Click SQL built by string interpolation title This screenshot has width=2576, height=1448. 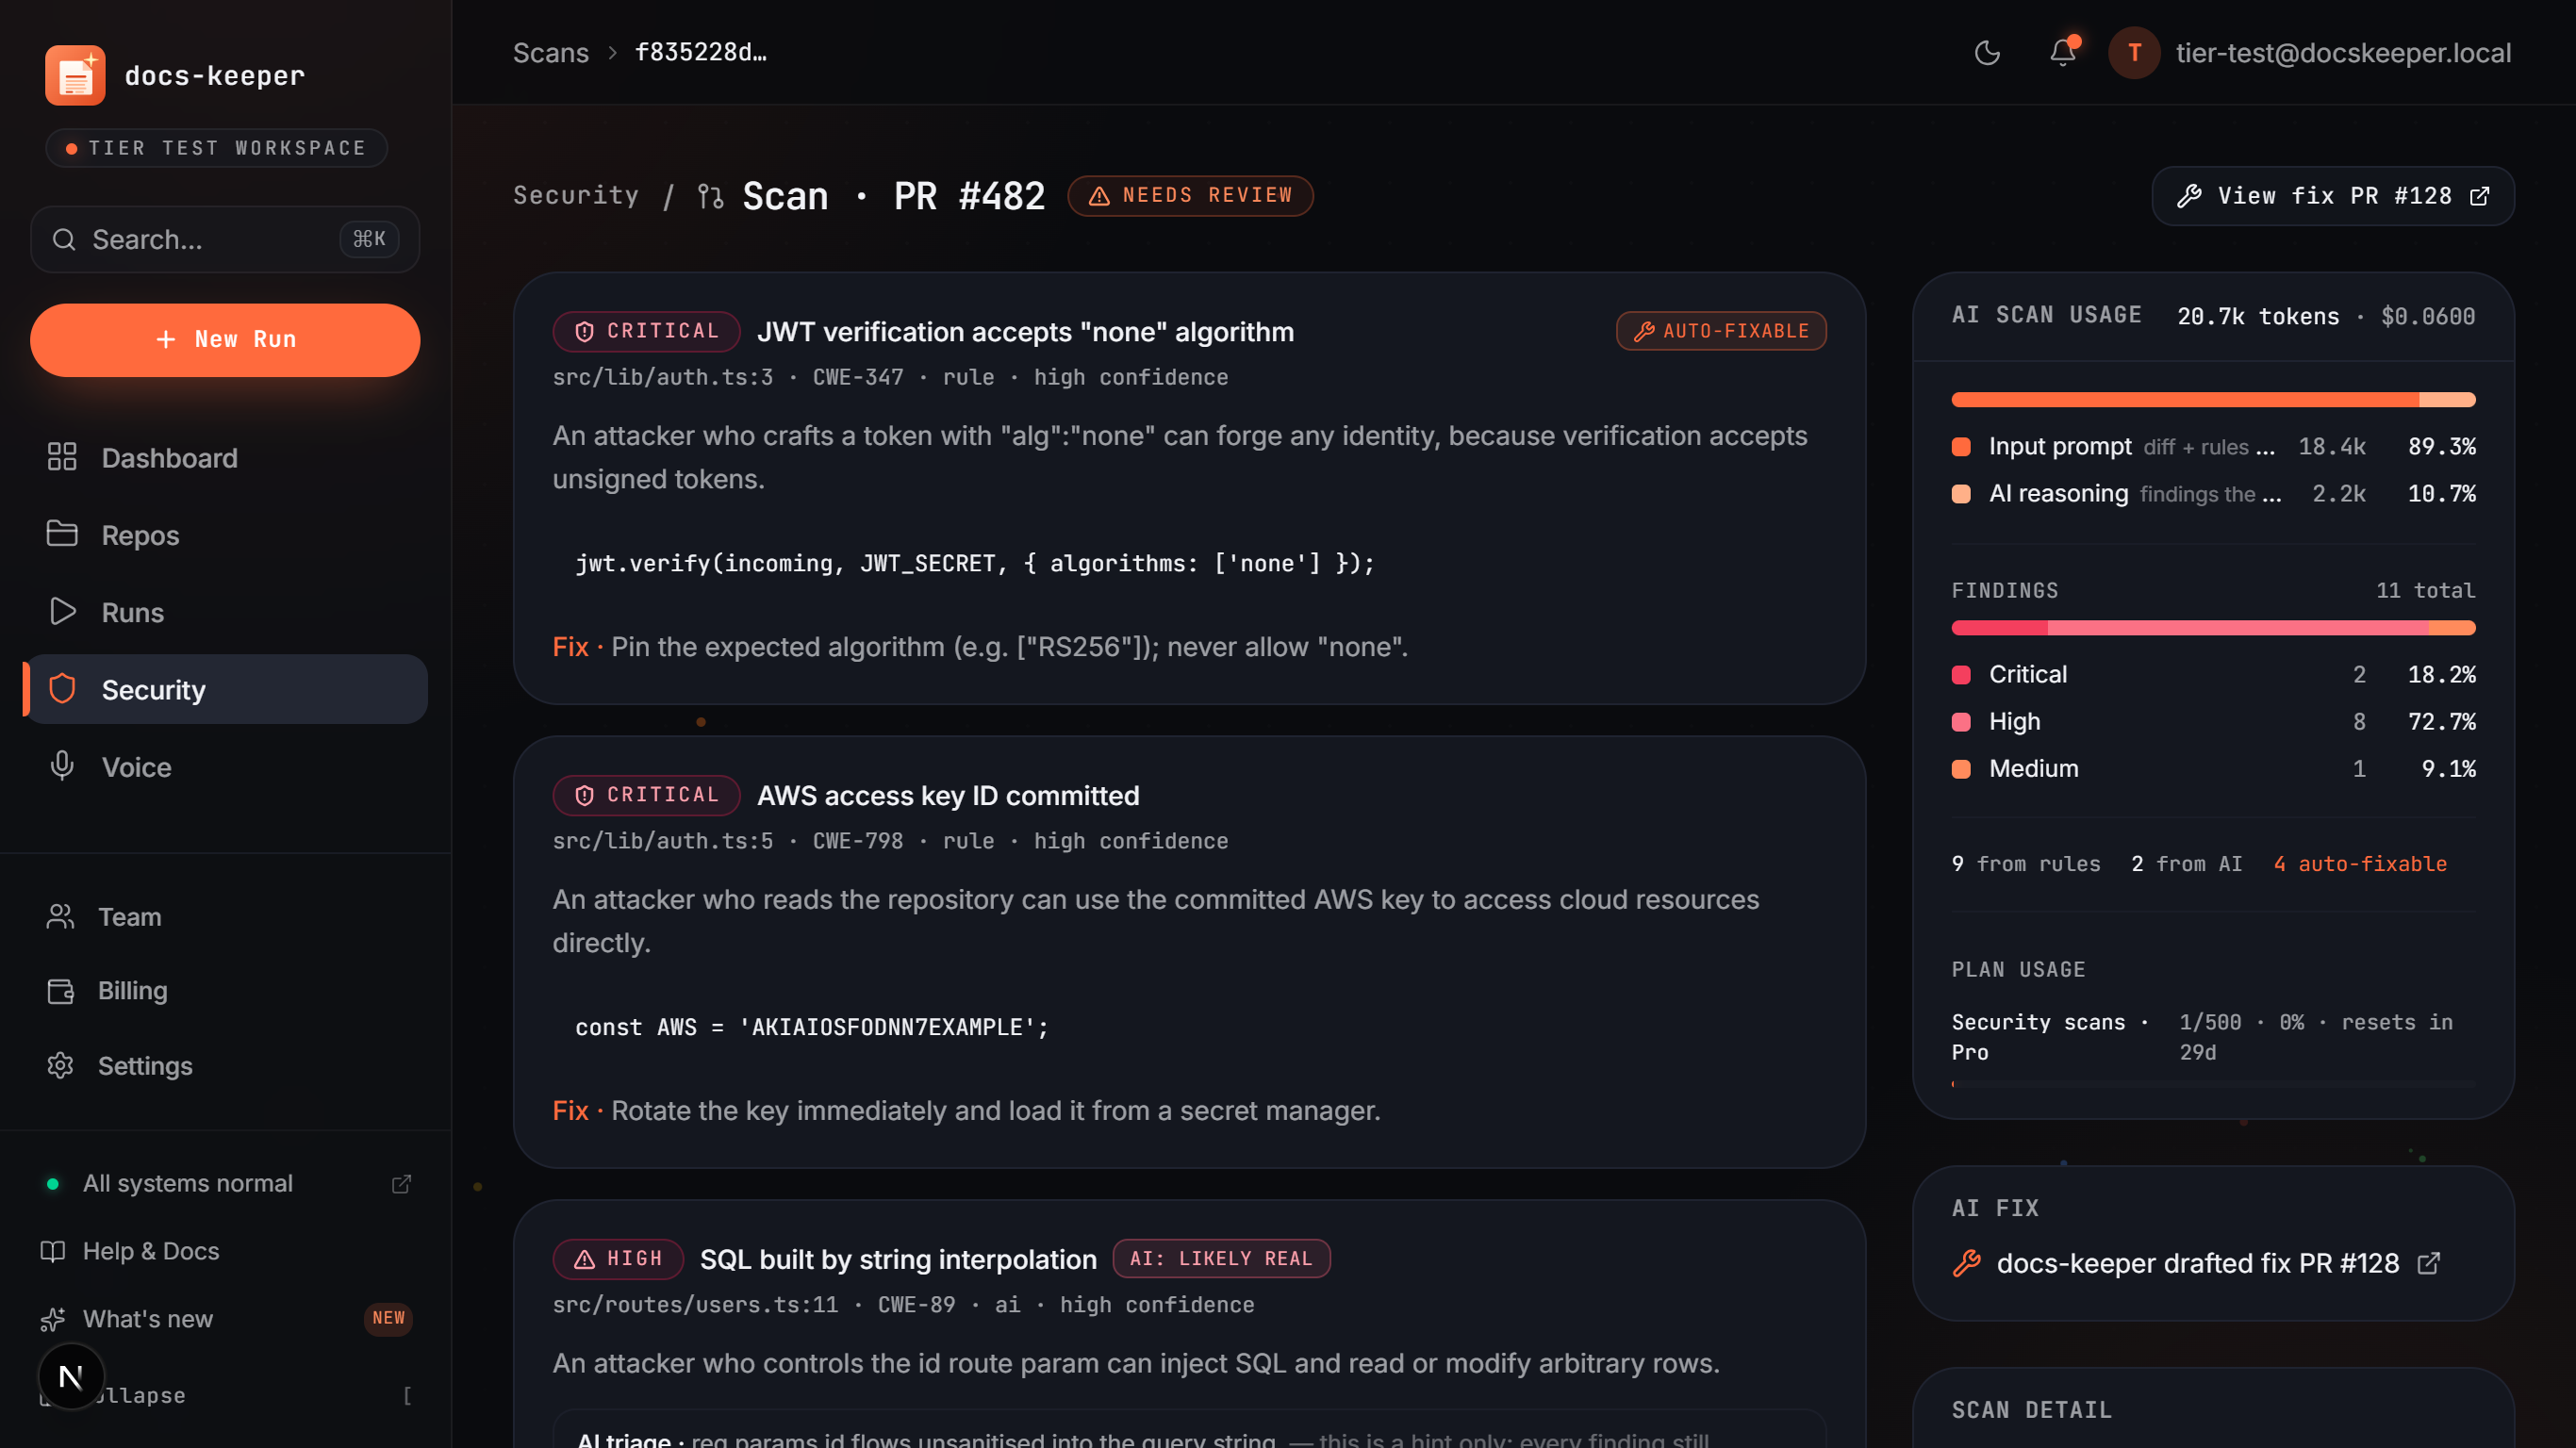898,1260
